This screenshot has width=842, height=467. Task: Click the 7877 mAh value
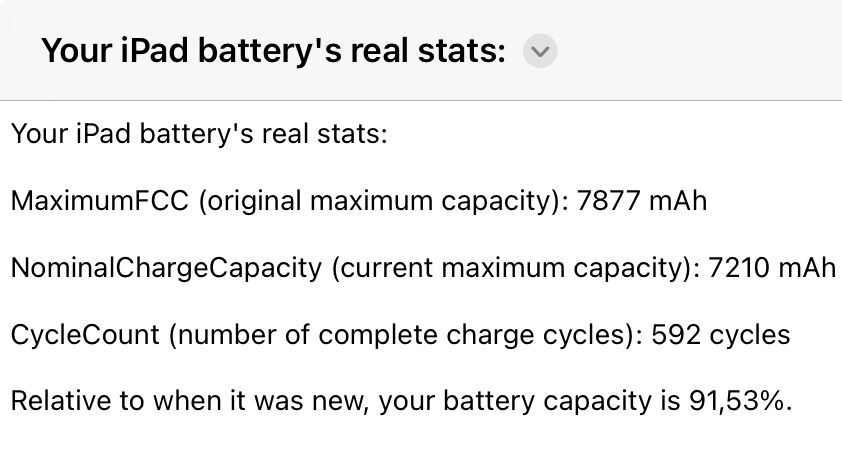tap(642, 201)
